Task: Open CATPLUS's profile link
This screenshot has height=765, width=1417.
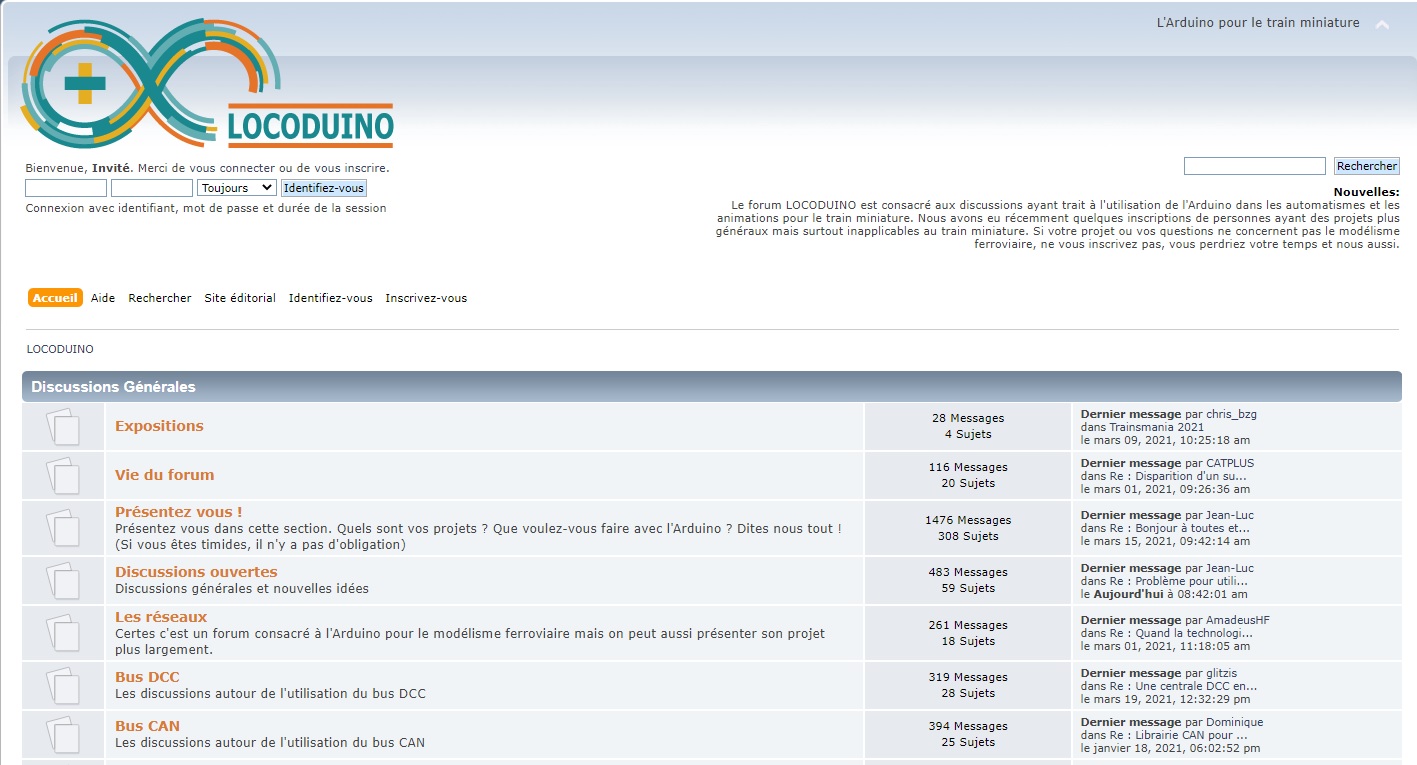Action: click(1230, 463)
